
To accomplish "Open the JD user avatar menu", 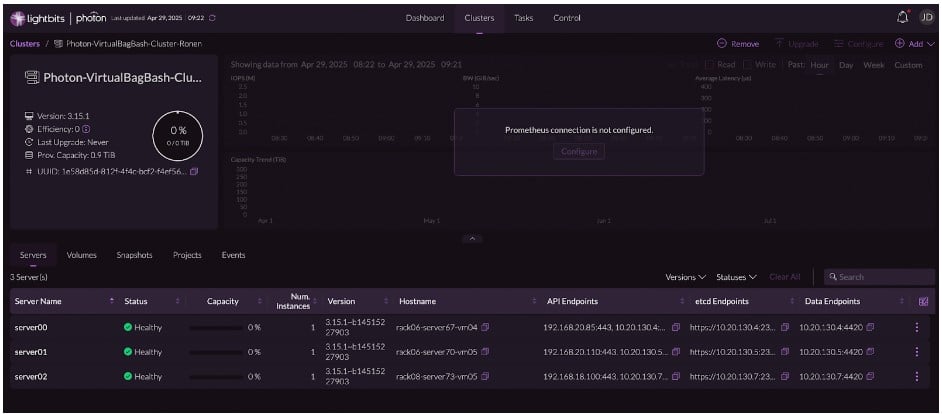I will (926, 17).
